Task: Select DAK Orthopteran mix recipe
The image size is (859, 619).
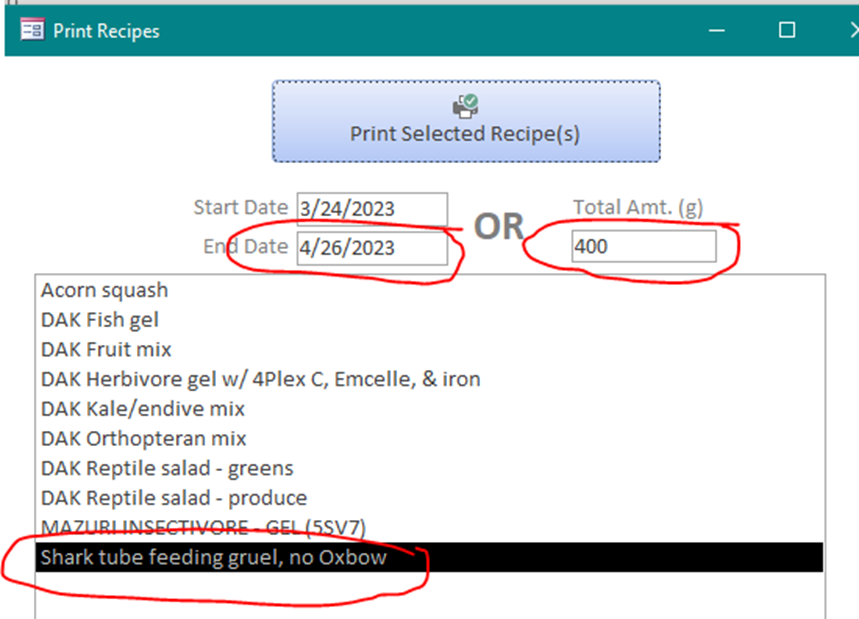Action: [430, 438]
